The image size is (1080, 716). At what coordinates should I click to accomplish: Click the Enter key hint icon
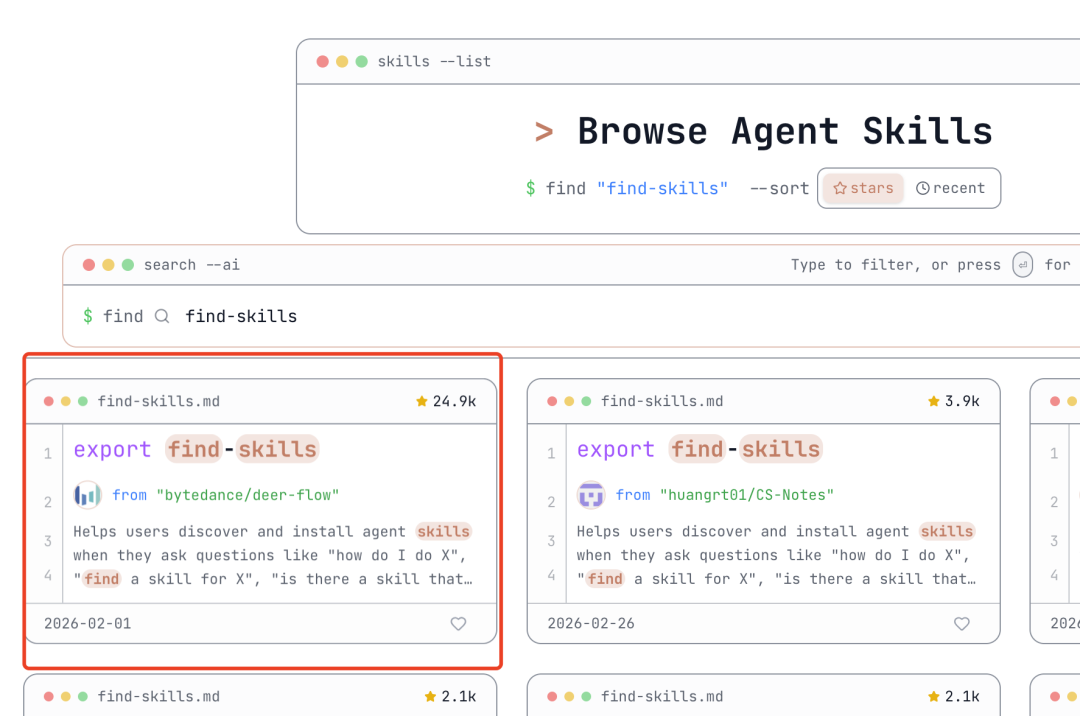(1023, 265)
